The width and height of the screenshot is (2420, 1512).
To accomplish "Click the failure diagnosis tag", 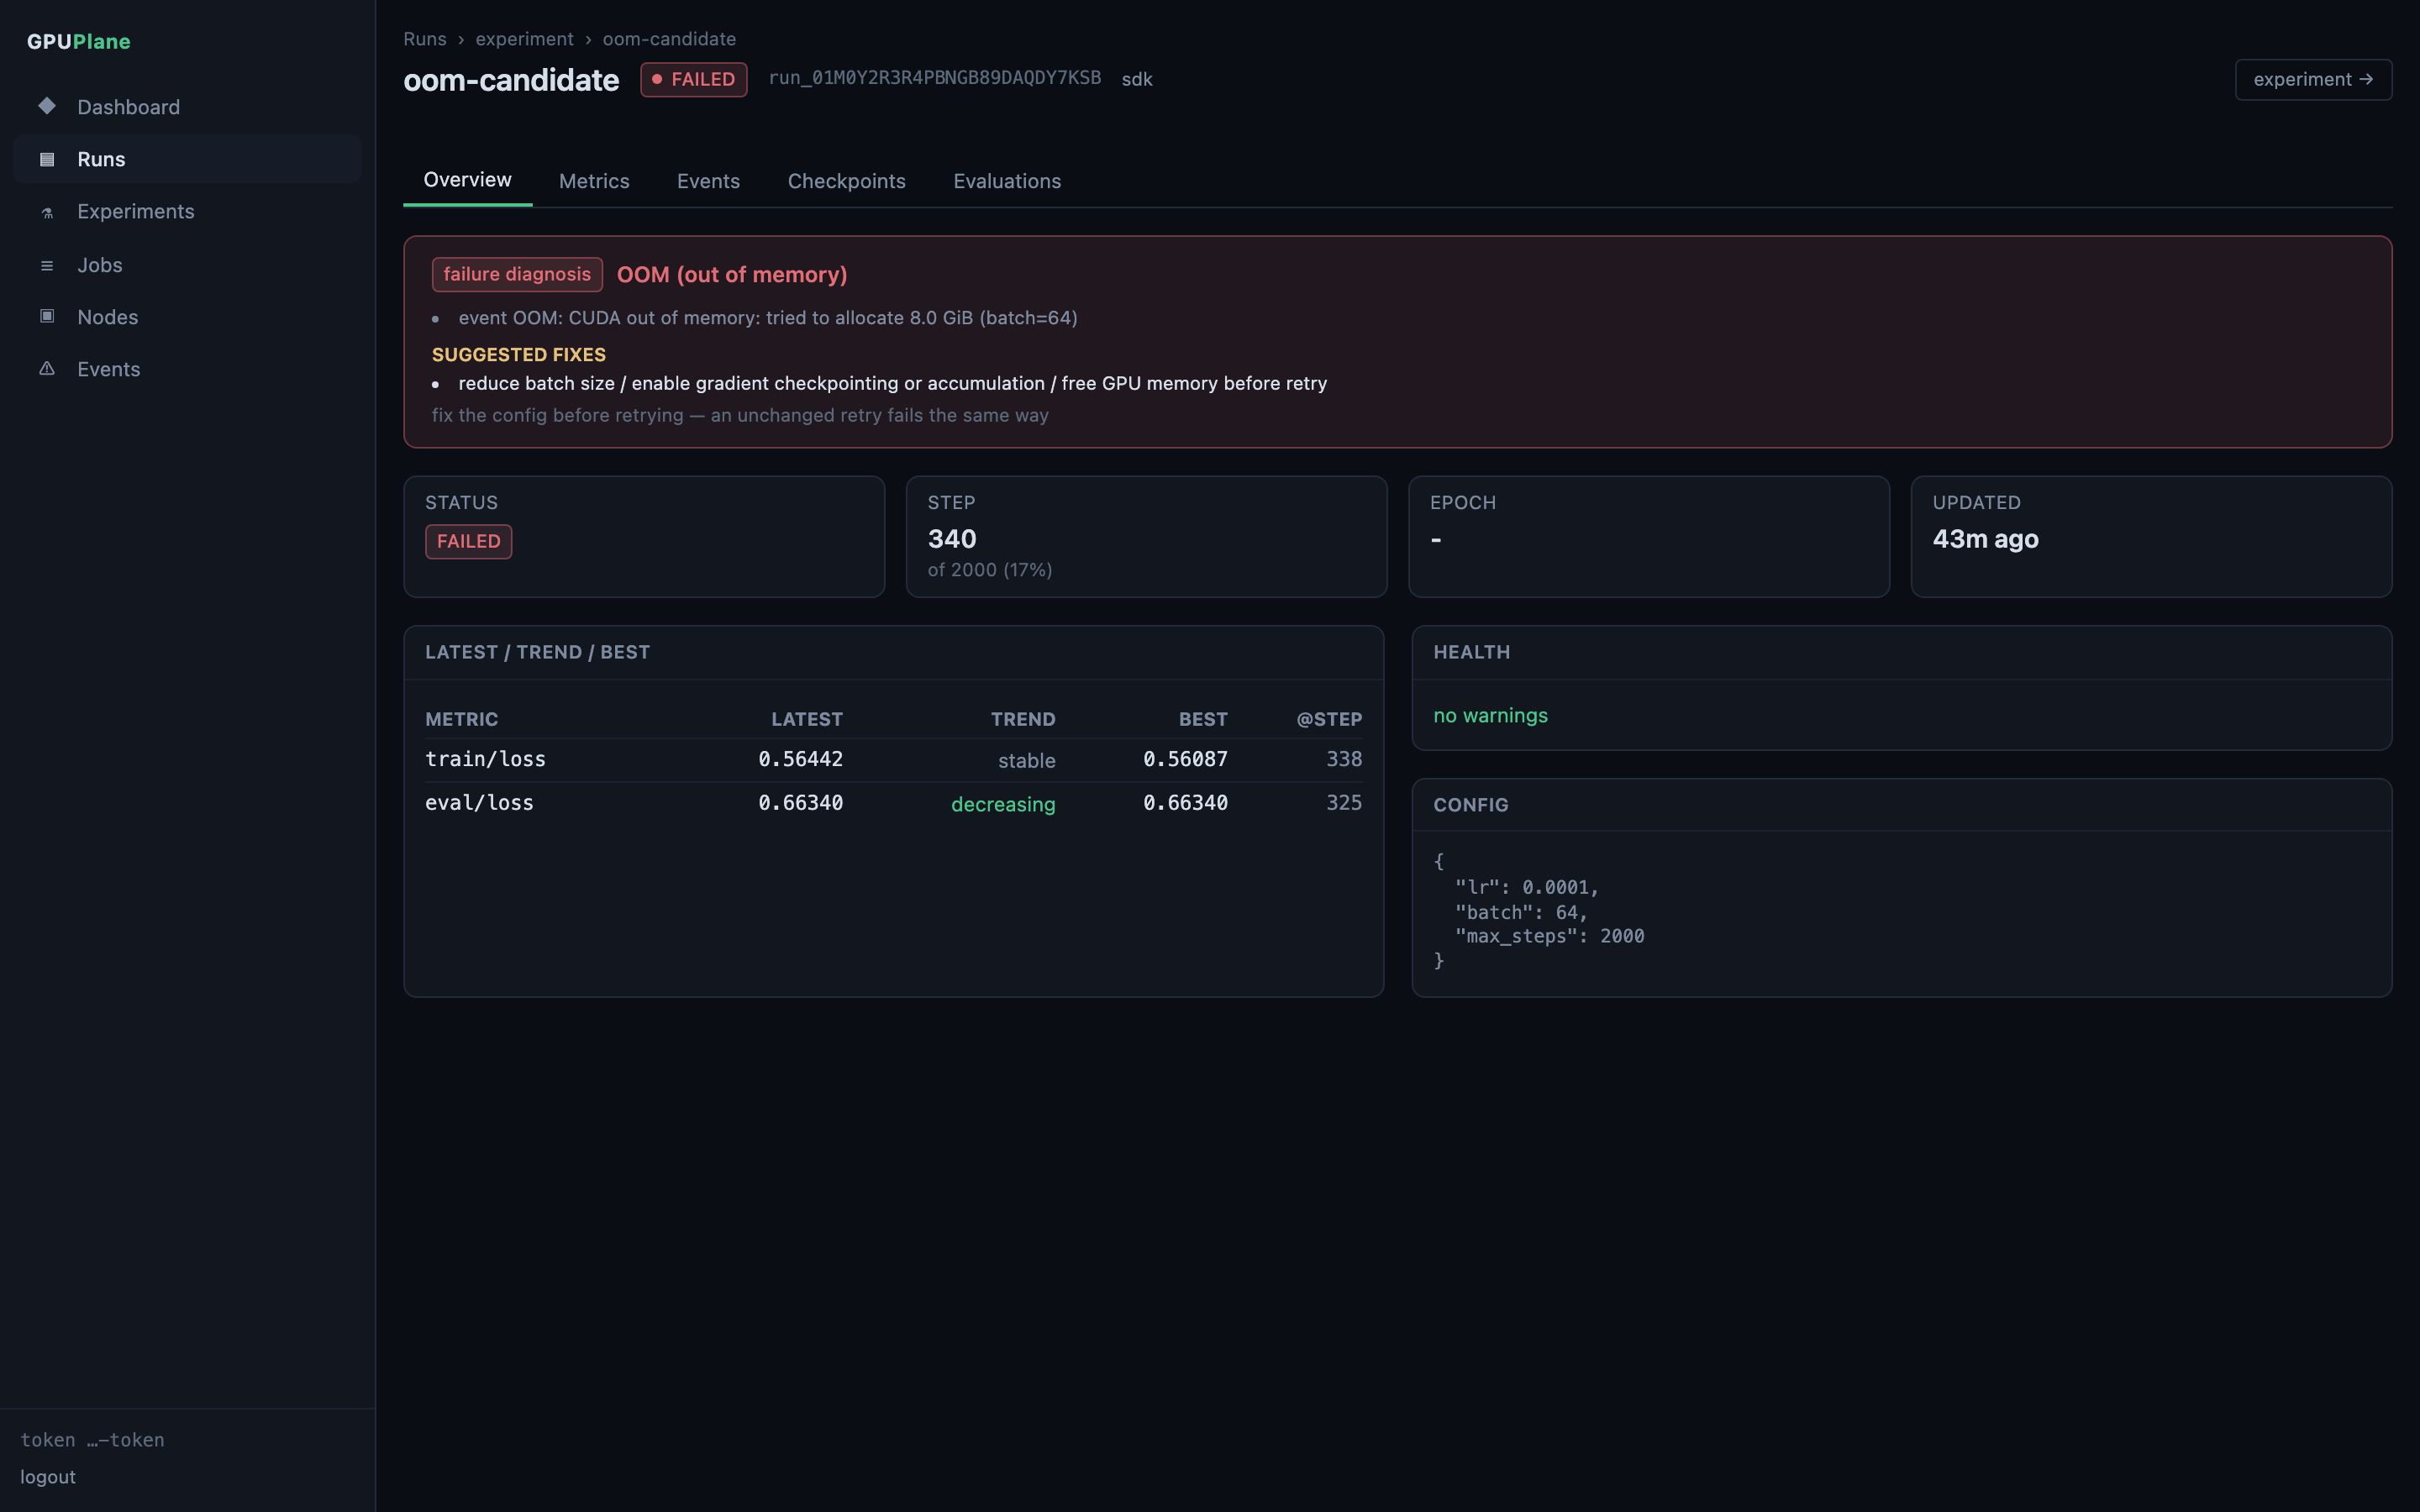I will click(517, 274).
